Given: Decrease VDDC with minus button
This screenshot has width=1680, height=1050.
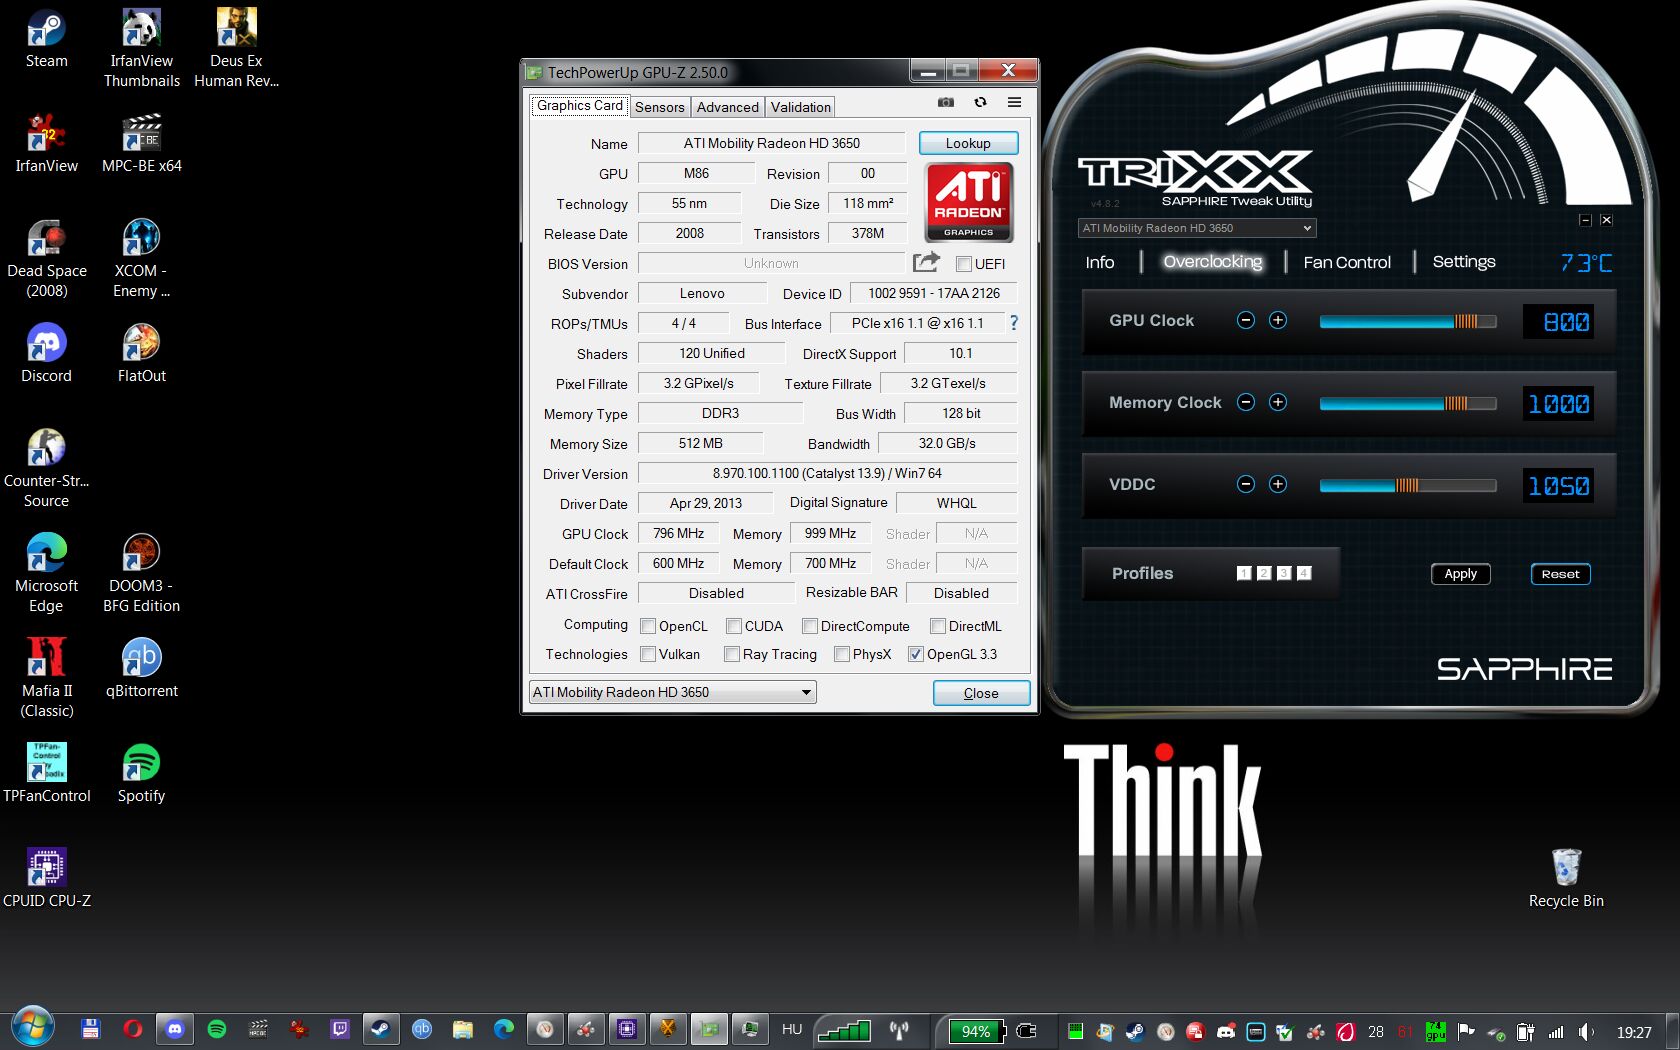Looking at the screenshot, I should coord(1245,484).
